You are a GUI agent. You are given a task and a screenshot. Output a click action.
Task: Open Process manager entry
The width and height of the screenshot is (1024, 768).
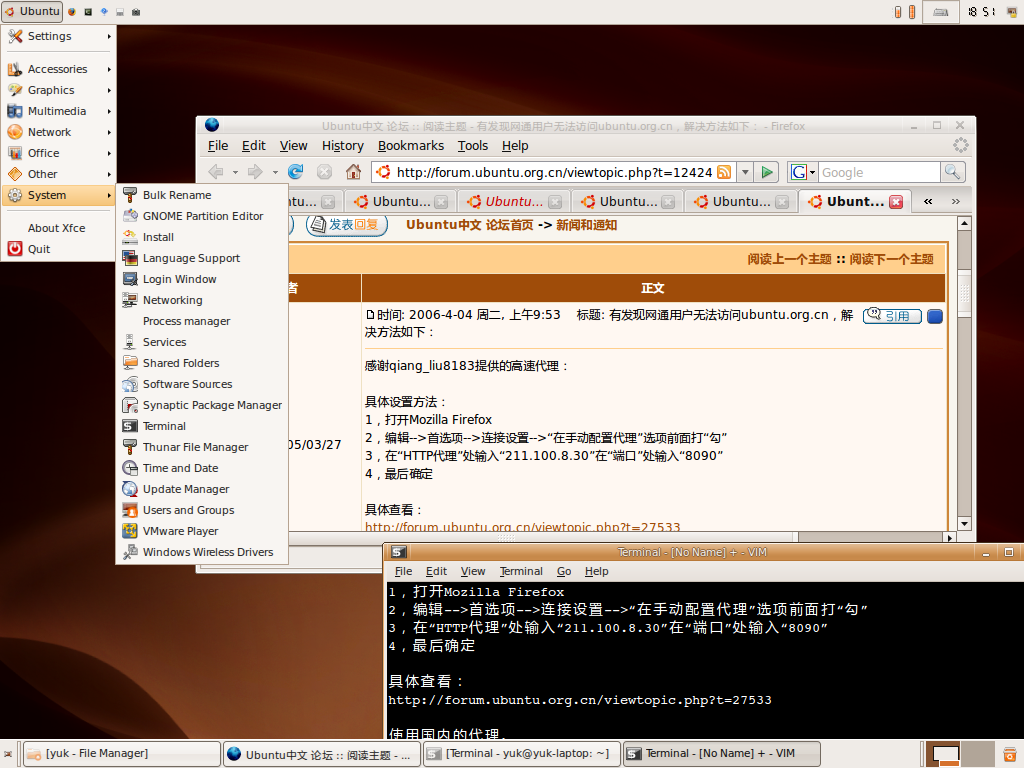[202, 321]
